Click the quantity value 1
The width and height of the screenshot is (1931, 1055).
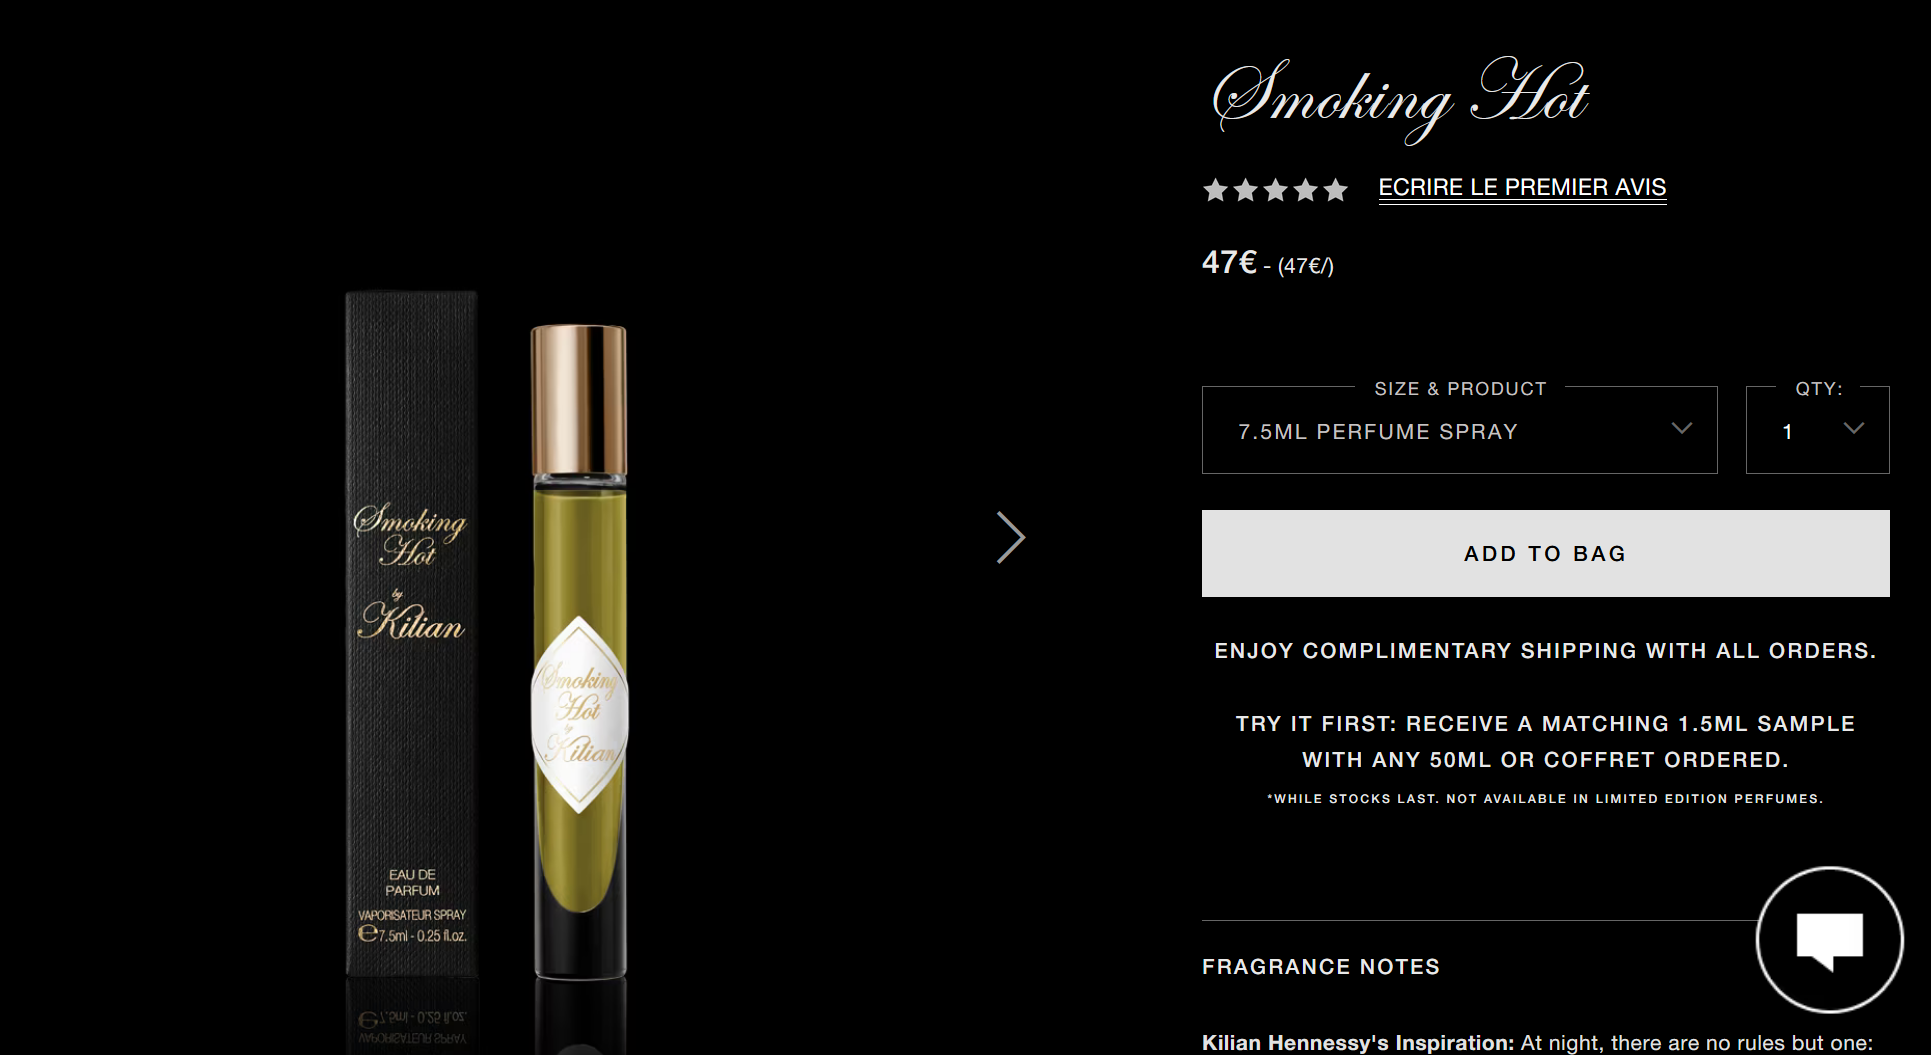[x=1787, y=432]
